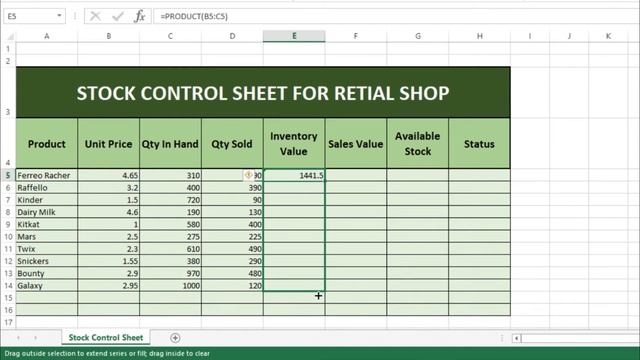Click the Paste Options smart tag in D5
This screenshot has width=640, height=360.
pos(249,175)
